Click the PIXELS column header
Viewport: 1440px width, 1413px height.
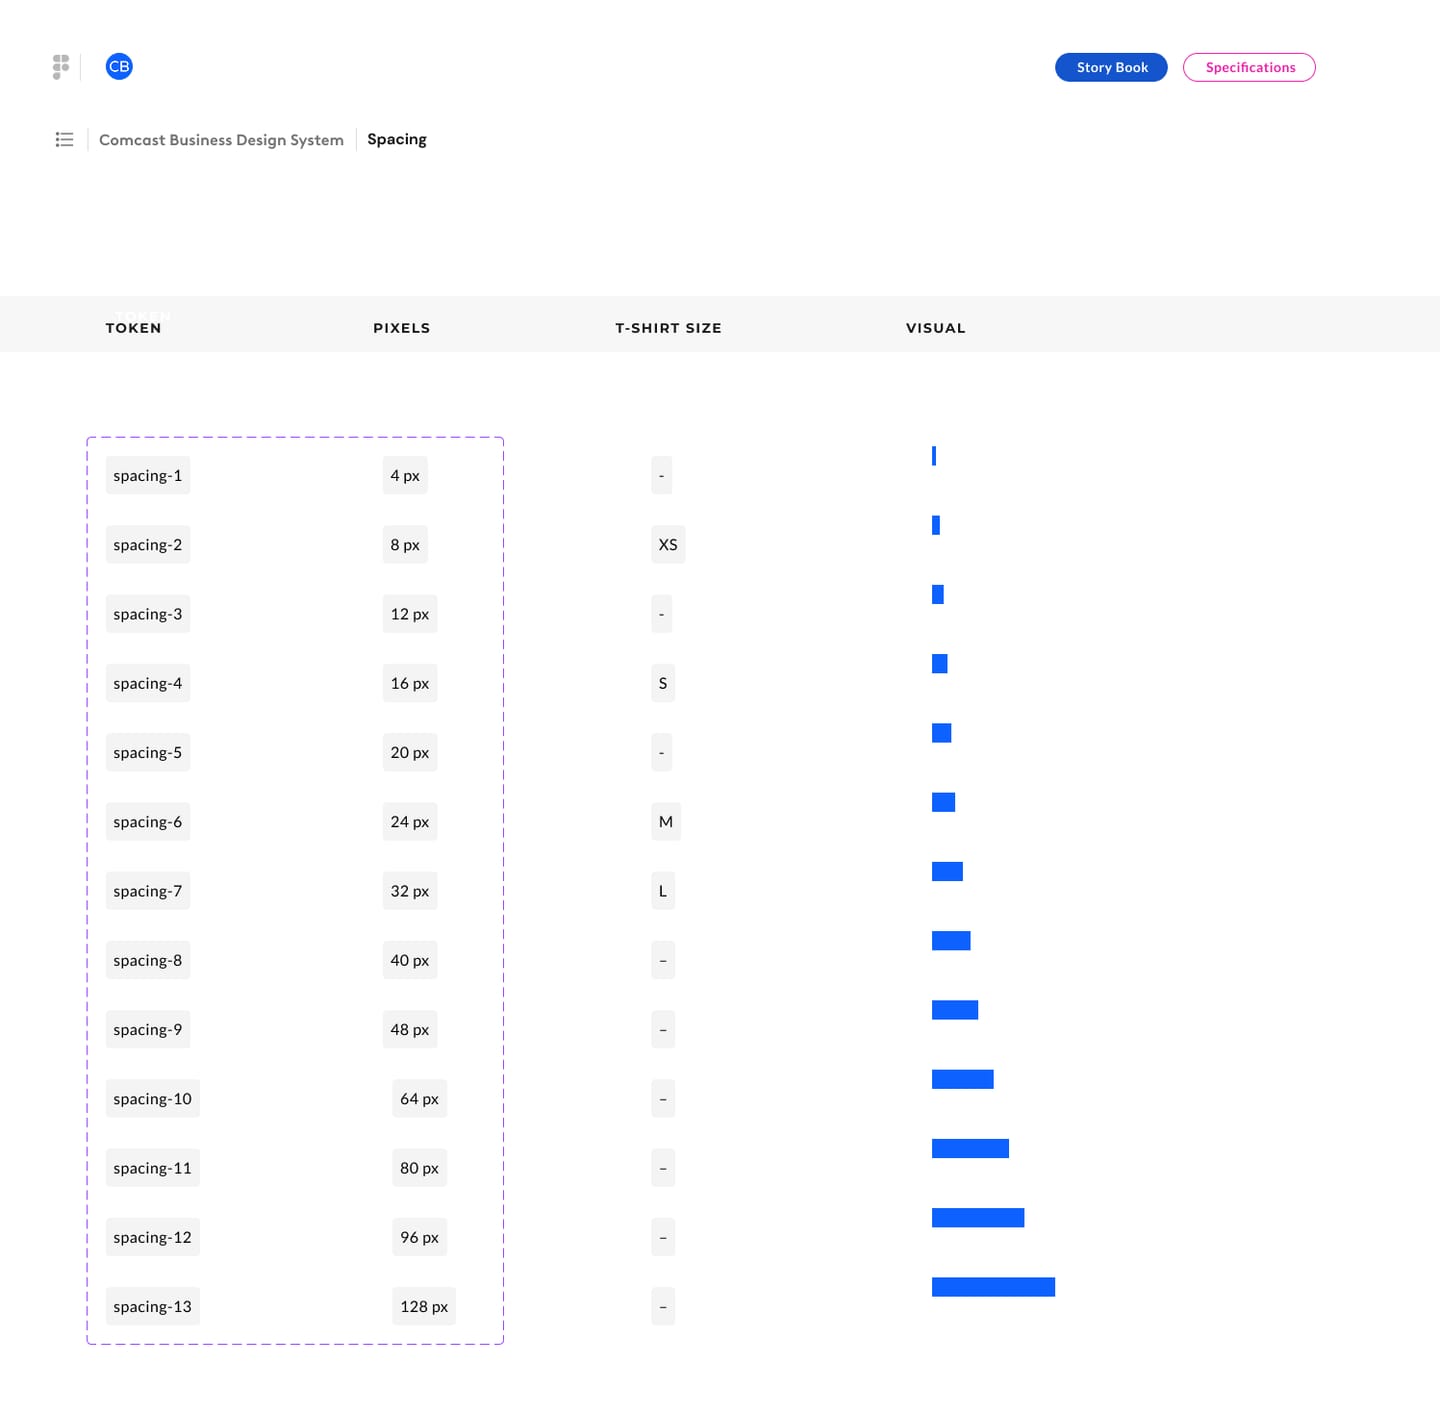pos(402,328)
